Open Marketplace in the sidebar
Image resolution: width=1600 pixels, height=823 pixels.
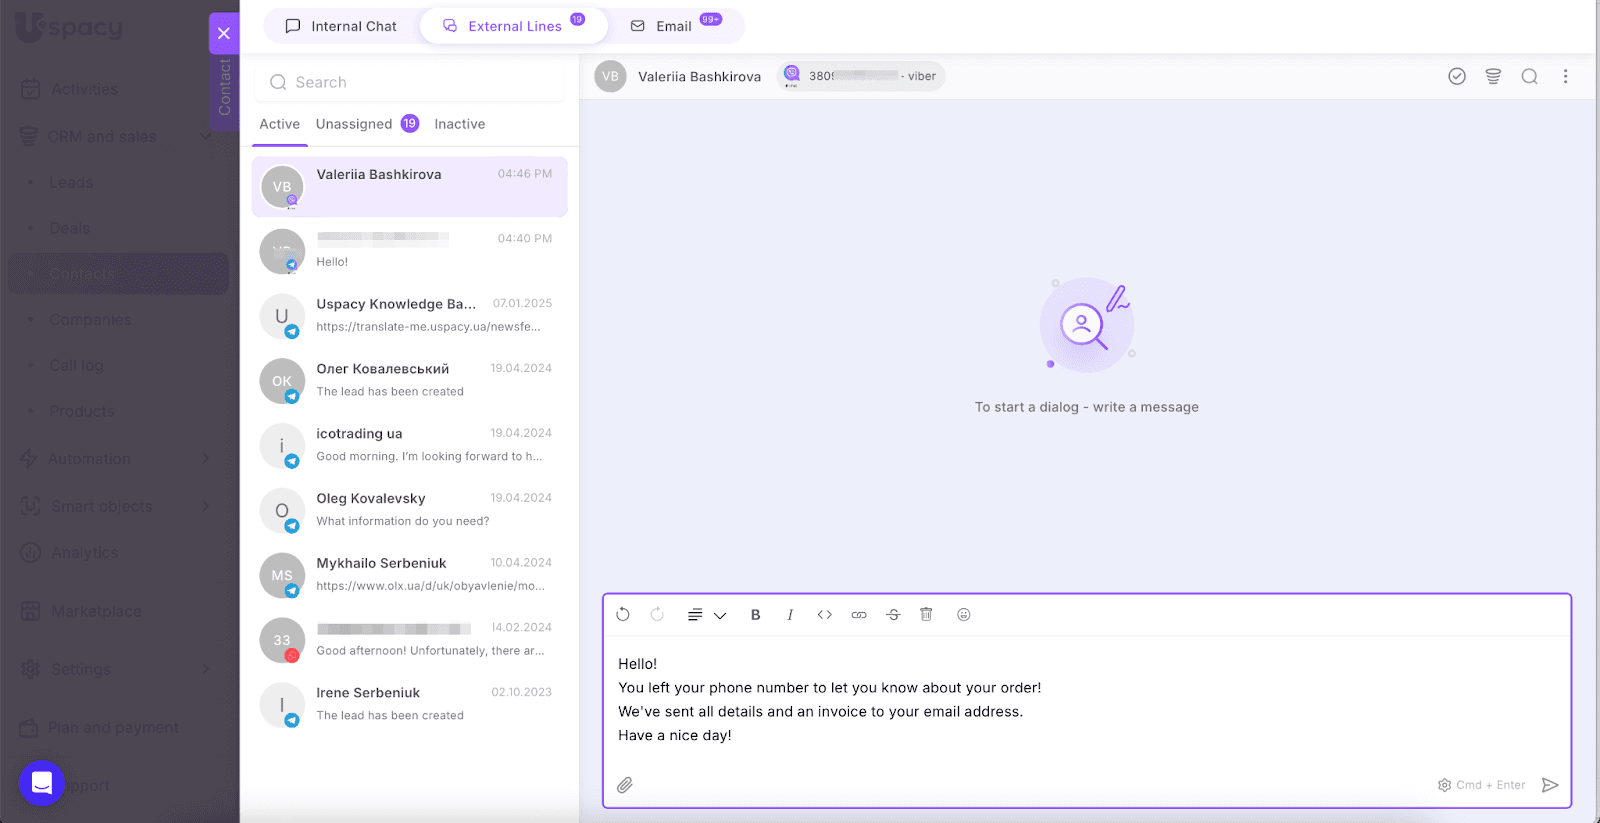[96, 611]
